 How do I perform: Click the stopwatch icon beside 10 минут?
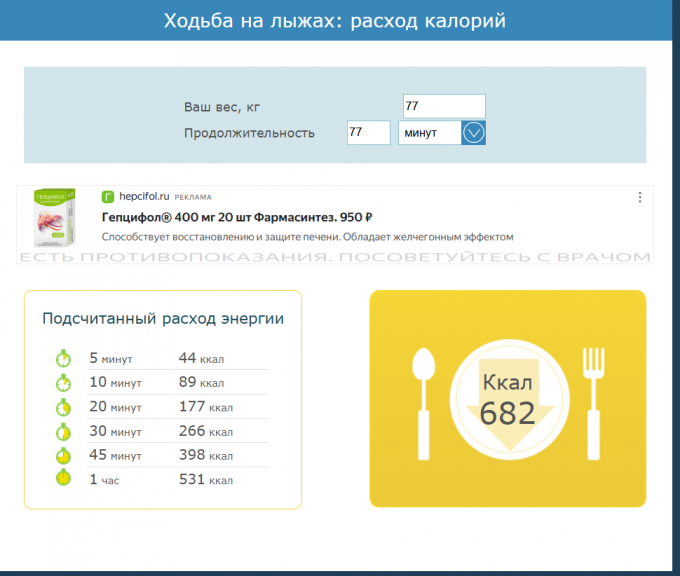point(63,382)
